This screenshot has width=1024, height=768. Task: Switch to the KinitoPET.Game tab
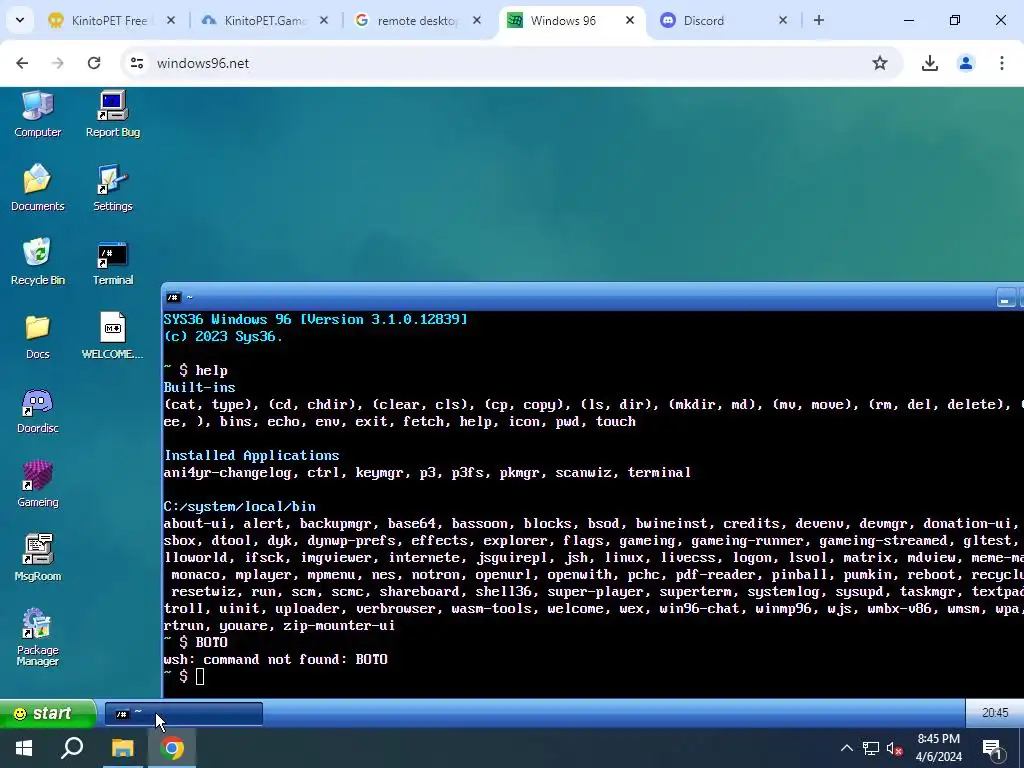tap(264, 20)
